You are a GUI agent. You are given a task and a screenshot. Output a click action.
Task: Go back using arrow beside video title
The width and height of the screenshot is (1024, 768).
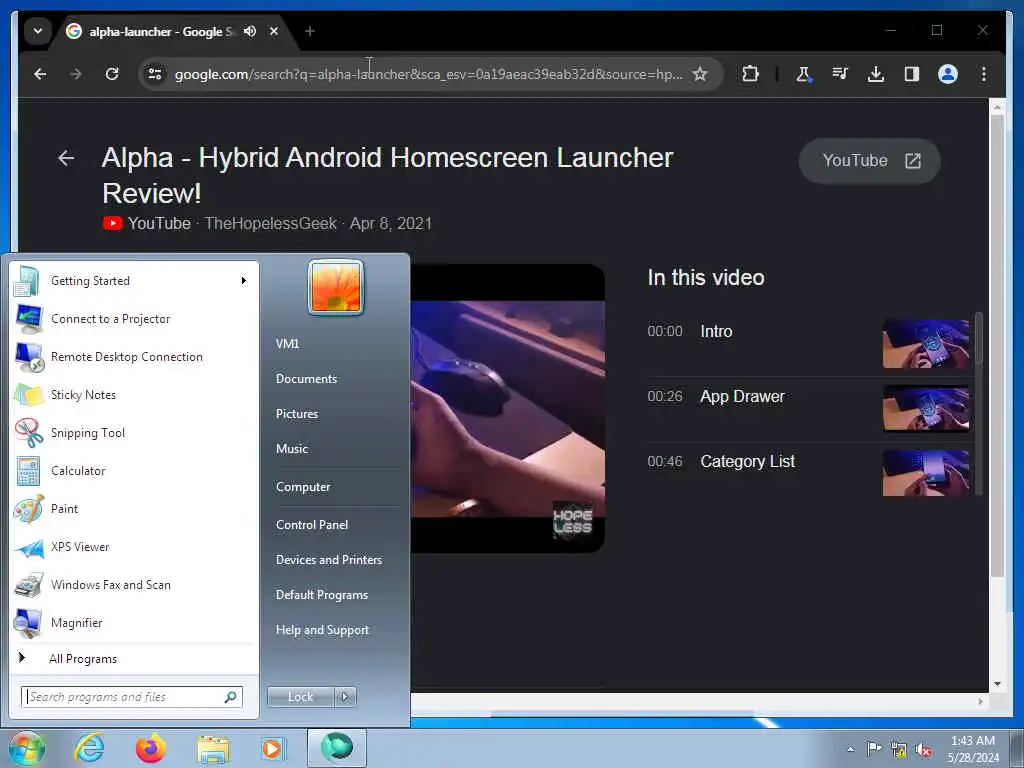click(66, 158)
